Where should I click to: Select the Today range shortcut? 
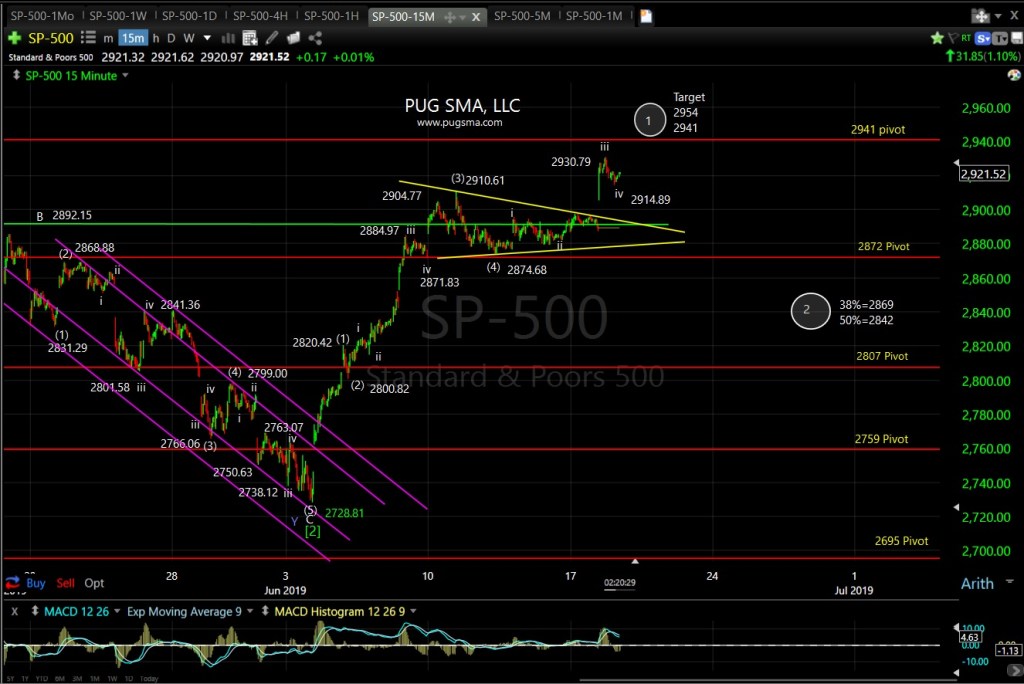[x=149, y=679]
